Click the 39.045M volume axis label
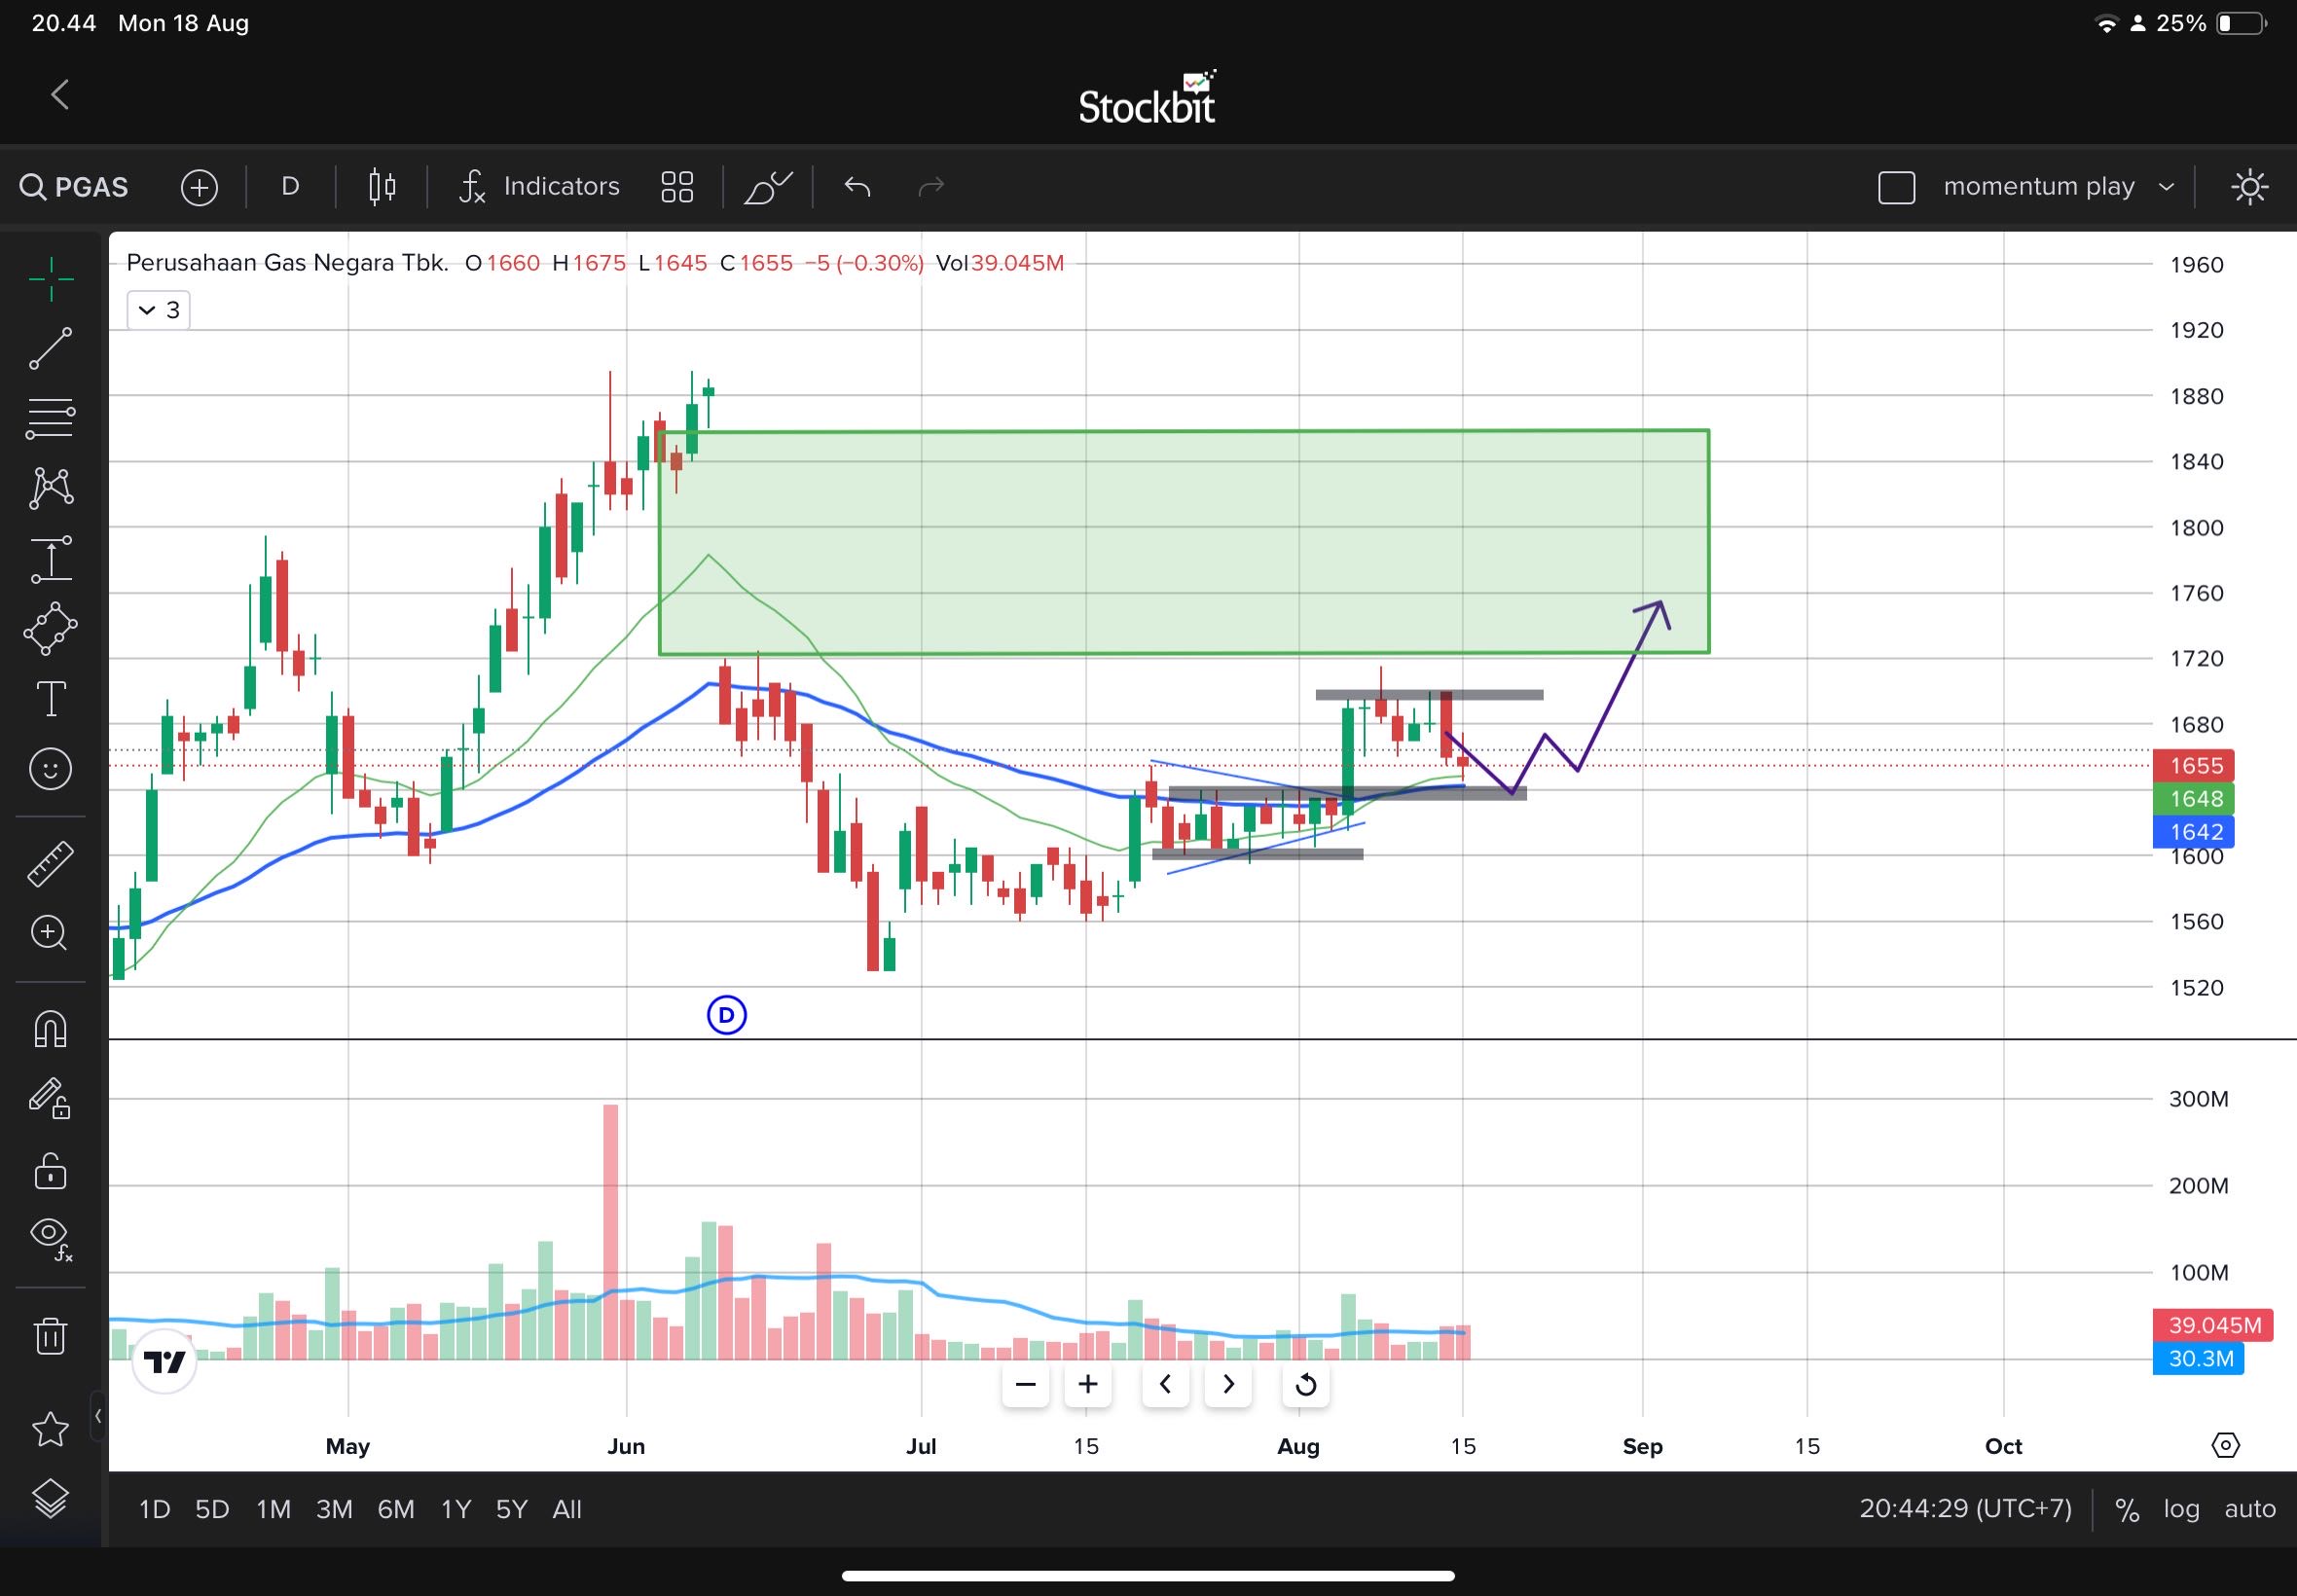The width and height of the screenshot is (2297, 1596). pos(2213,1325)
